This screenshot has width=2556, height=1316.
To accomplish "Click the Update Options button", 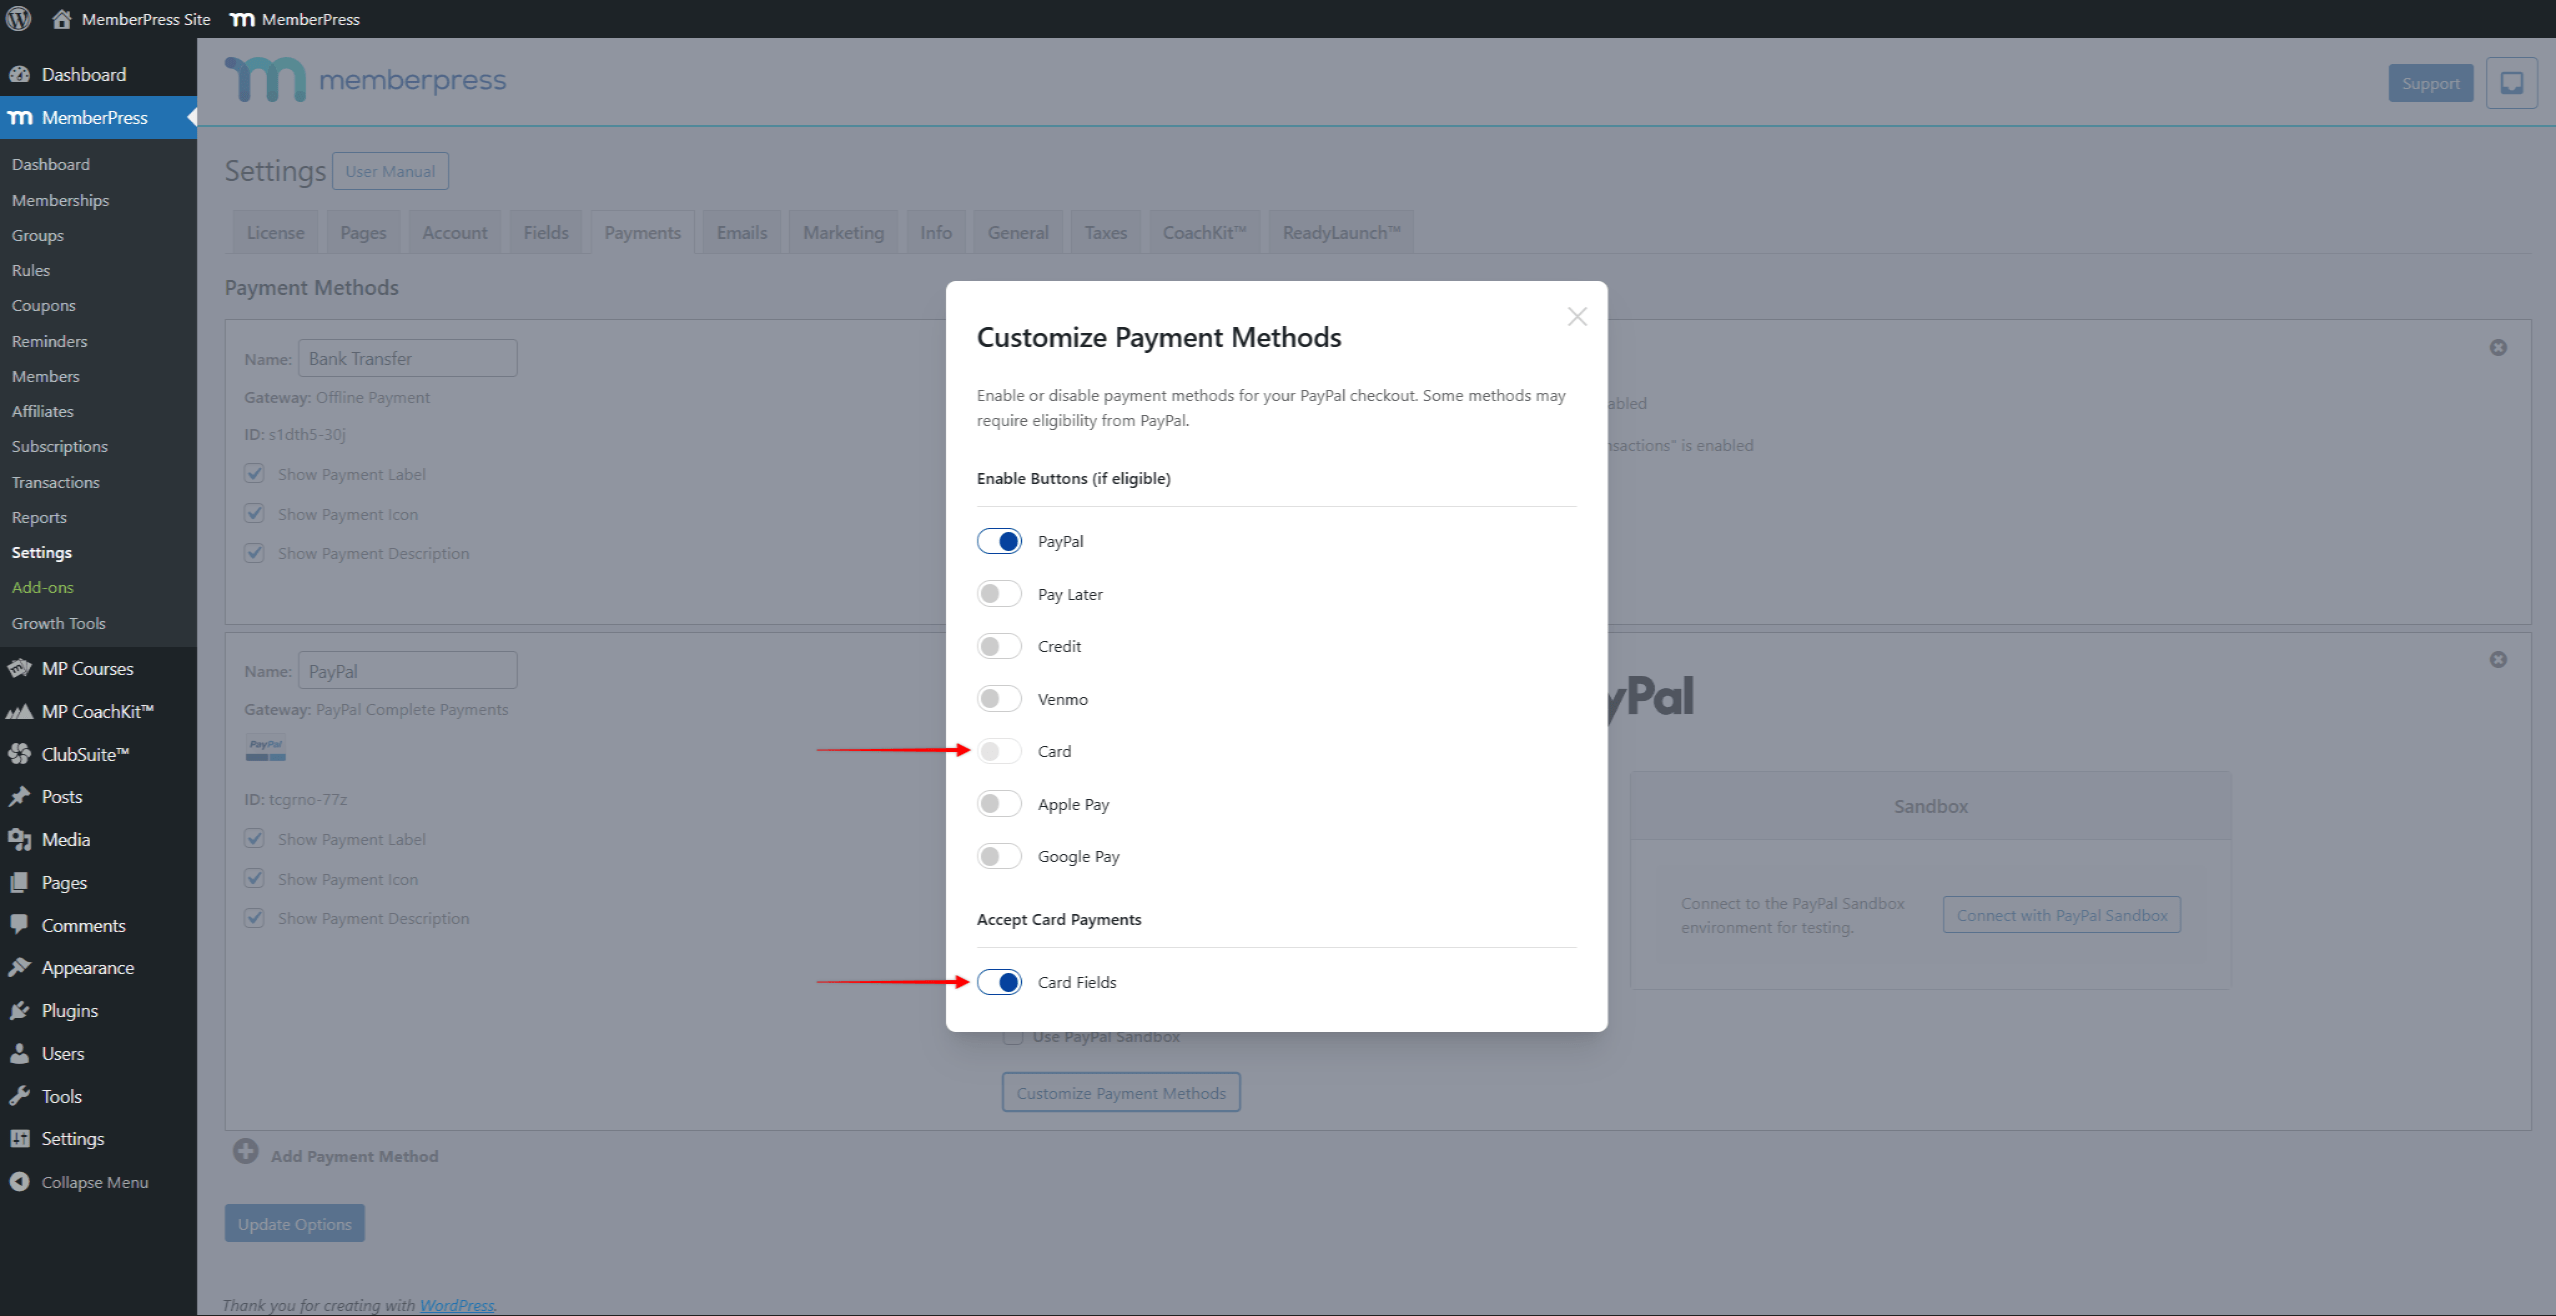I will pyautogui.click(x=294, y=1222).
